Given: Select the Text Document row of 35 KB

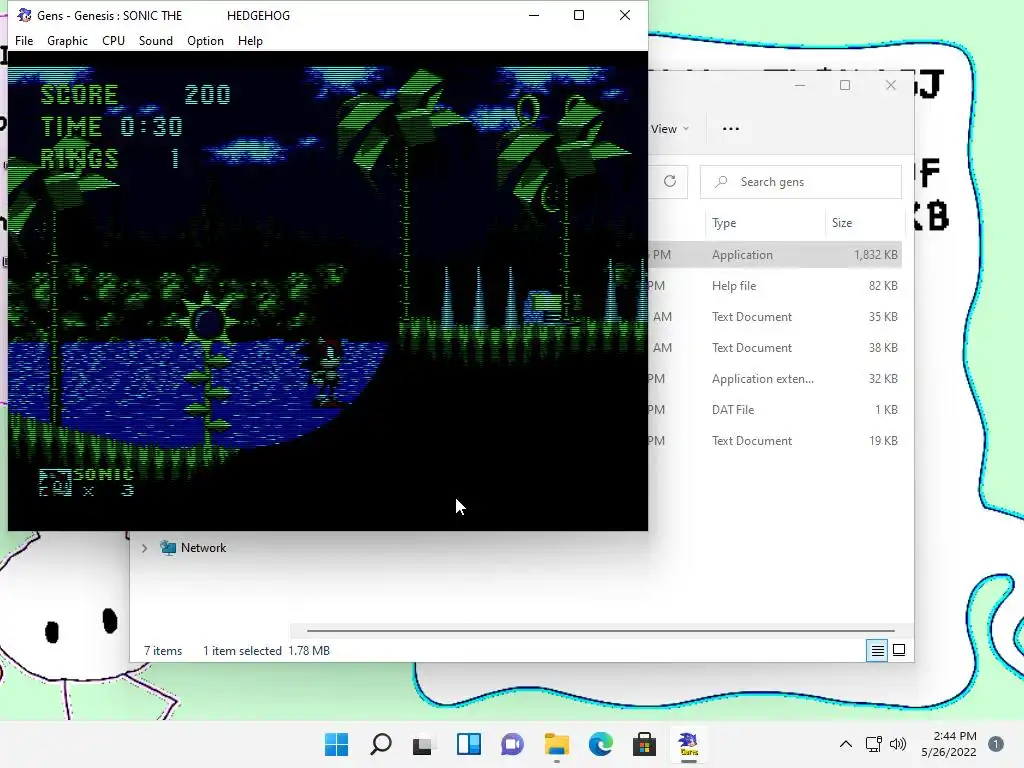Looking at the screenshot, I should [x=775, y=317].
